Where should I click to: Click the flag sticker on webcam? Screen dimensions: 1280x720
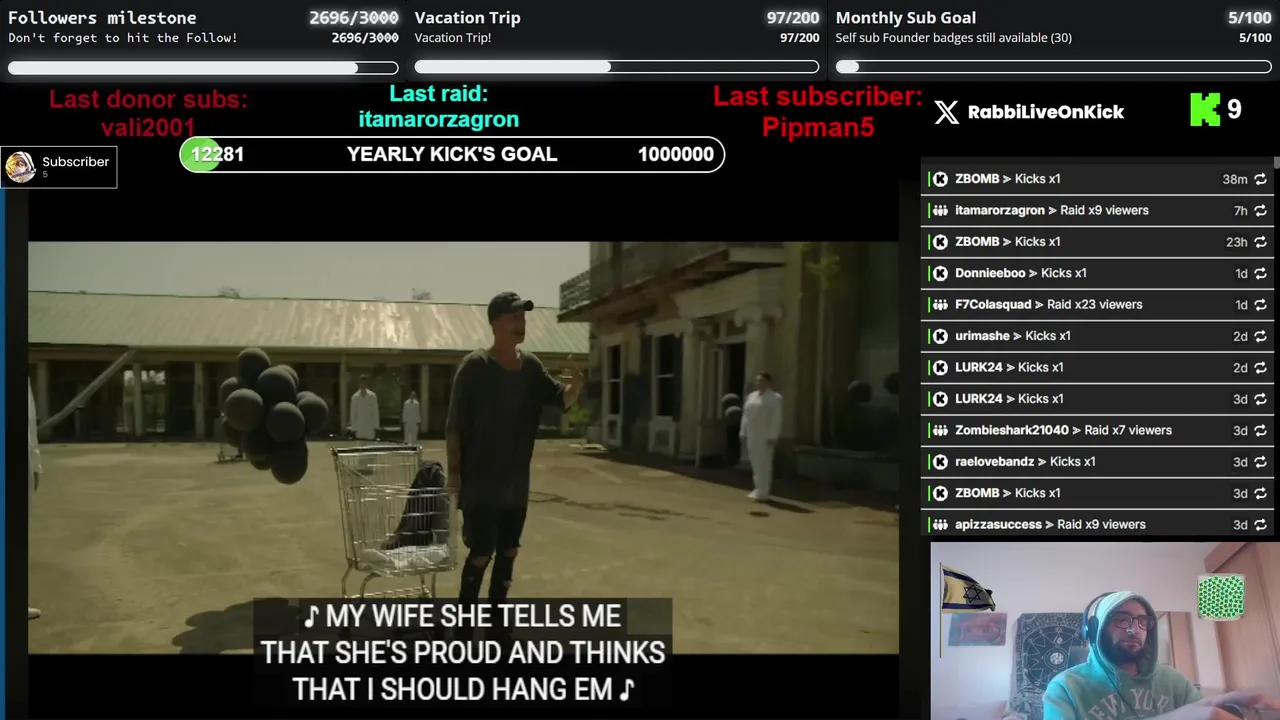coord(967,587)
